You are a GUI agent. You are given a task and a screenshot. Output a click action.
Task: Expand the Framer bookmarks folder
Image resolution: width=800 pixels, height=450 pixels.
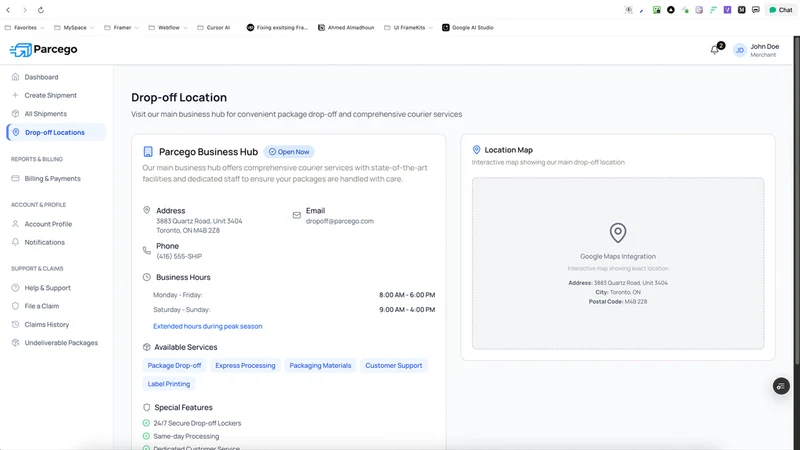(x=122, y=28)
